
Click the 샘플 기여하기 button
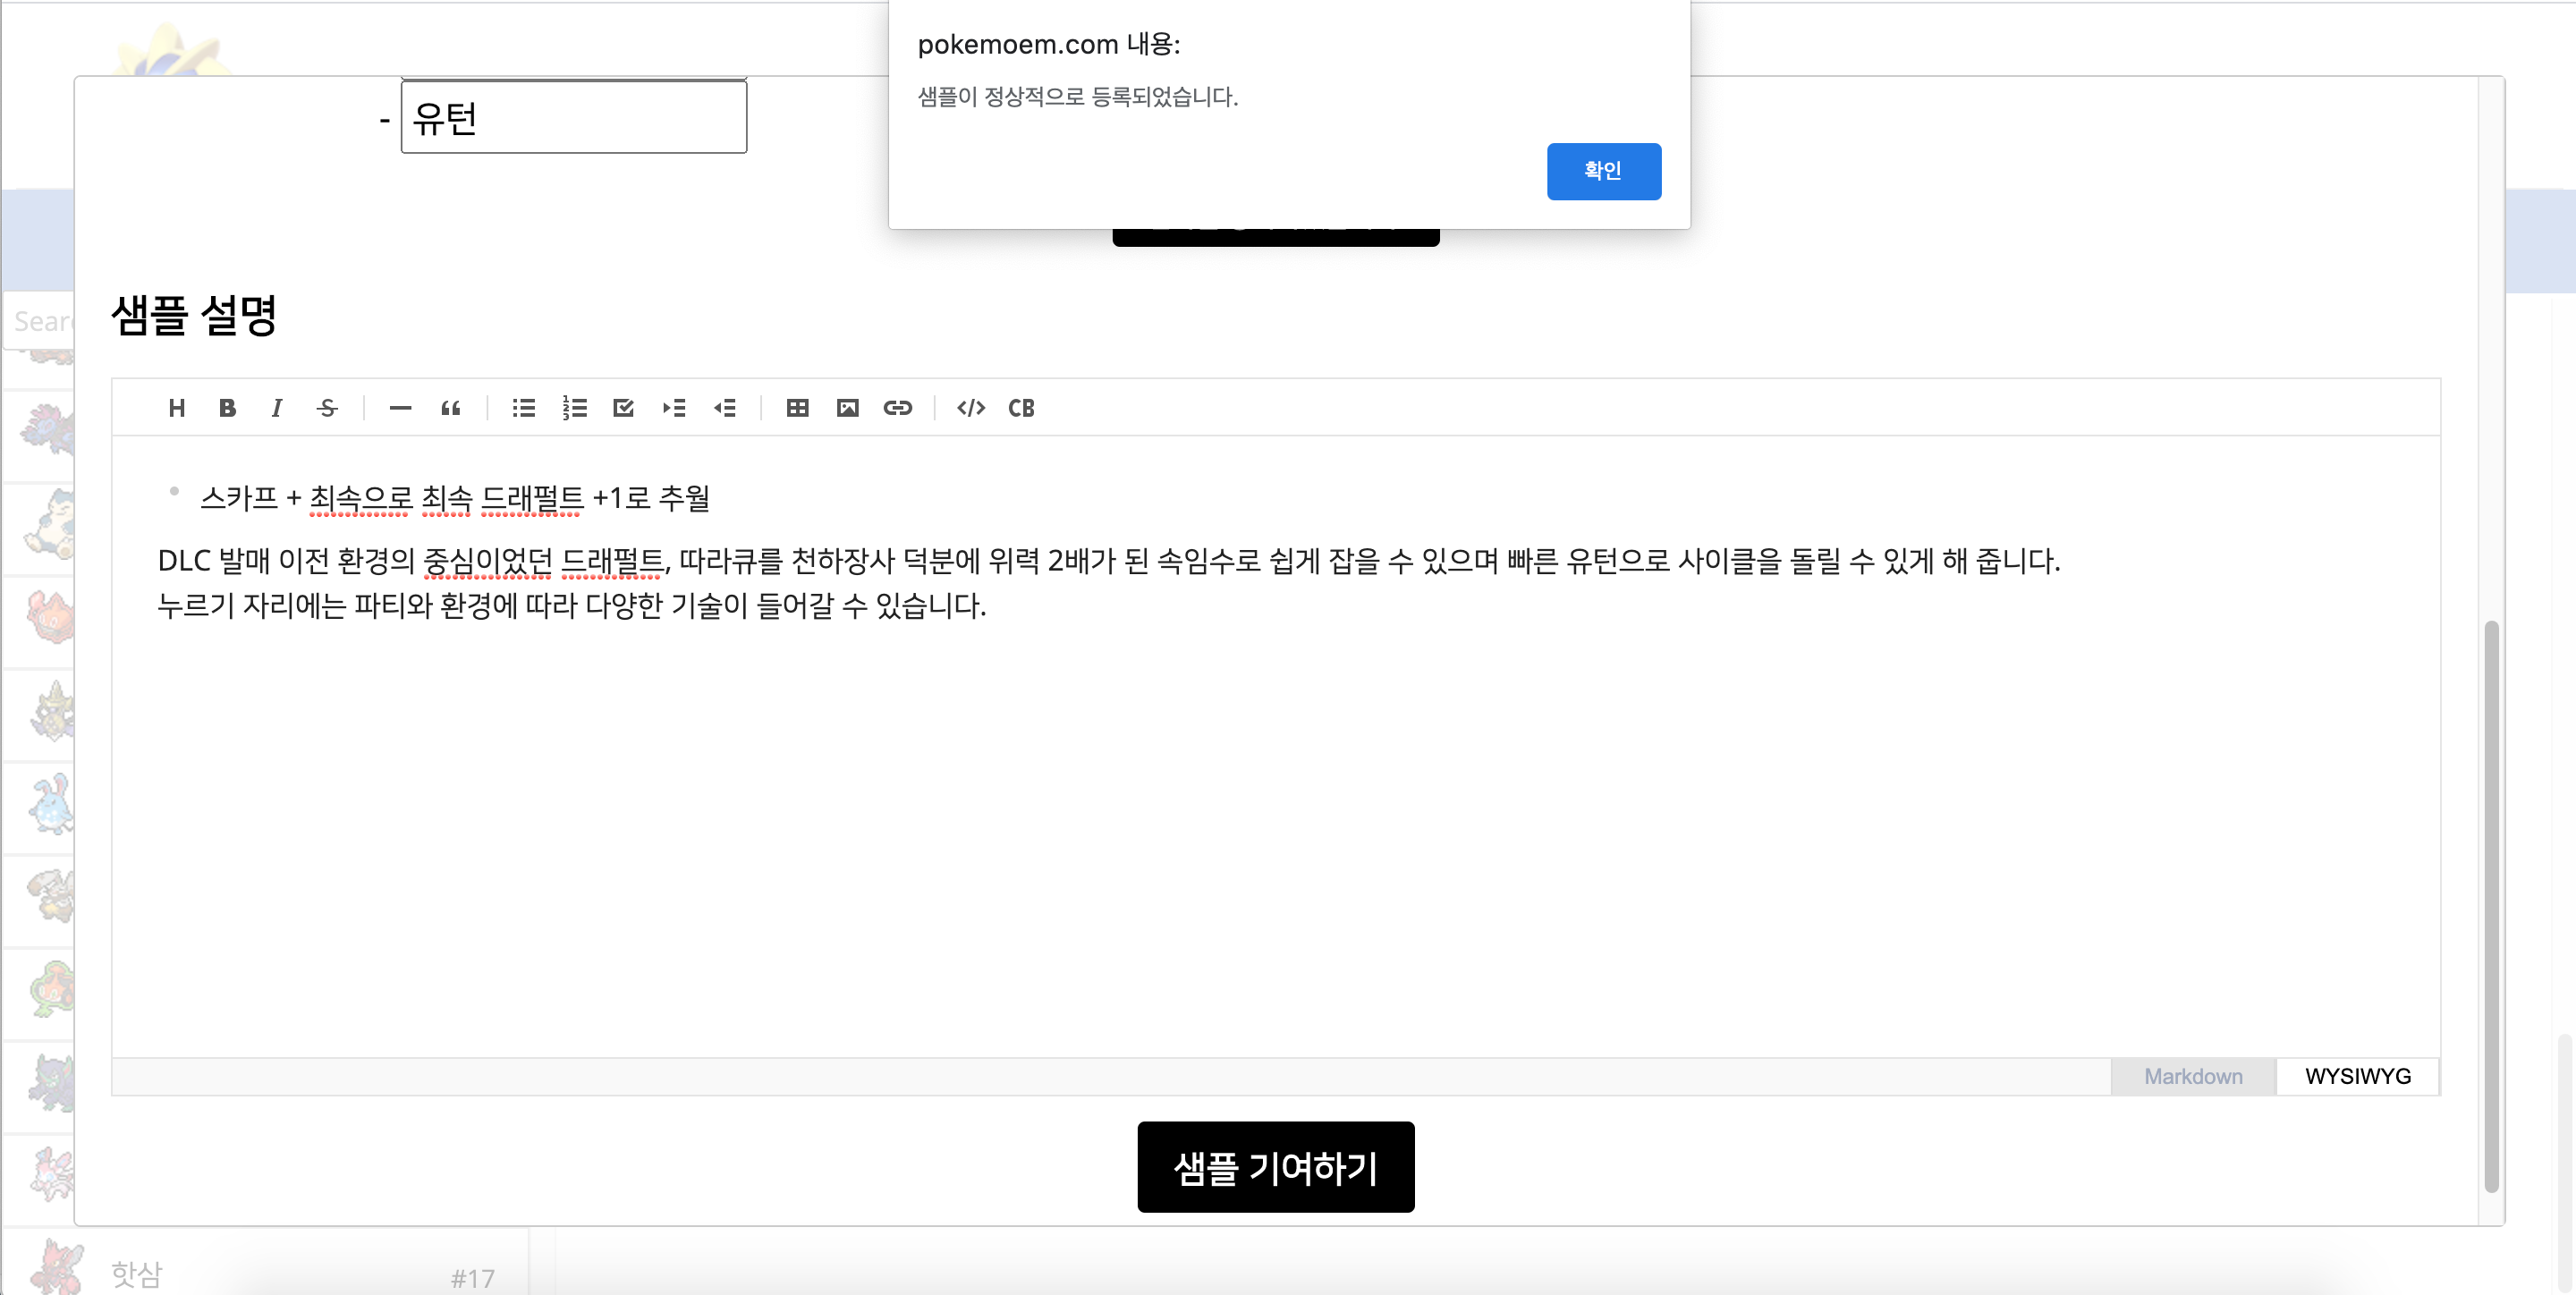(1275, 1167)
